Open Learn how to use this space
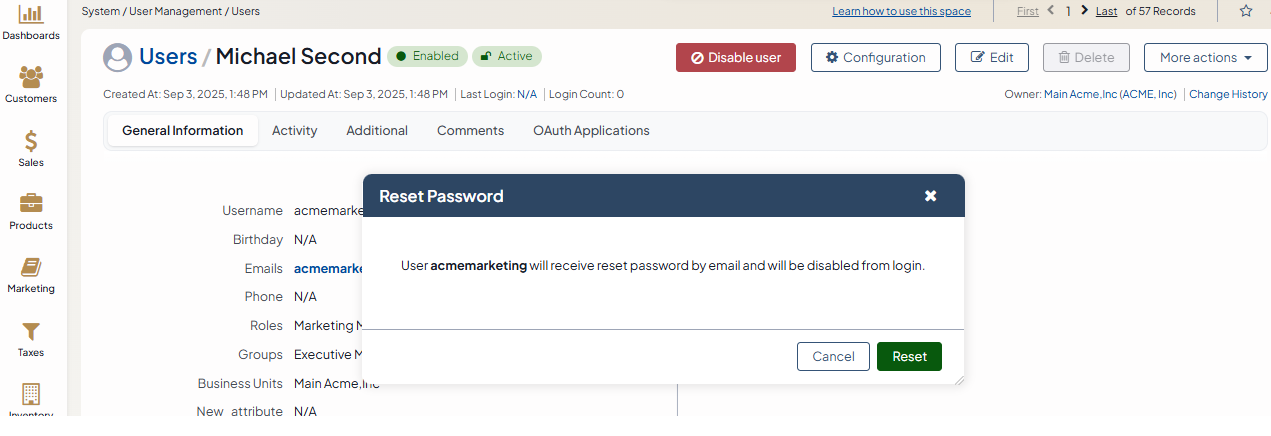The image size is (1271, 436). 901,11
